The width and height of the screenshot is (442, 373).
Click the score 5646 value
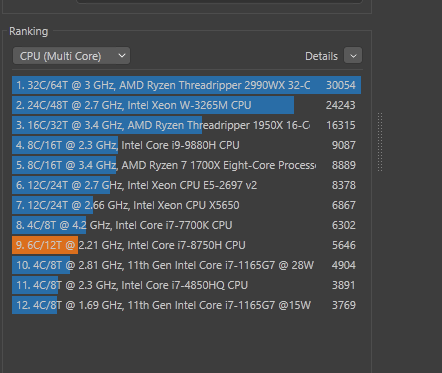tap(344, 245)
